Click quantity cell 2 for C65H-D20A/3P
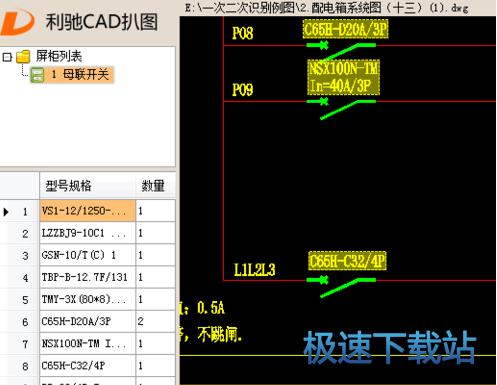Image resolution: width=497 pixels, height=385 pixels. click(x=155, y=321)
